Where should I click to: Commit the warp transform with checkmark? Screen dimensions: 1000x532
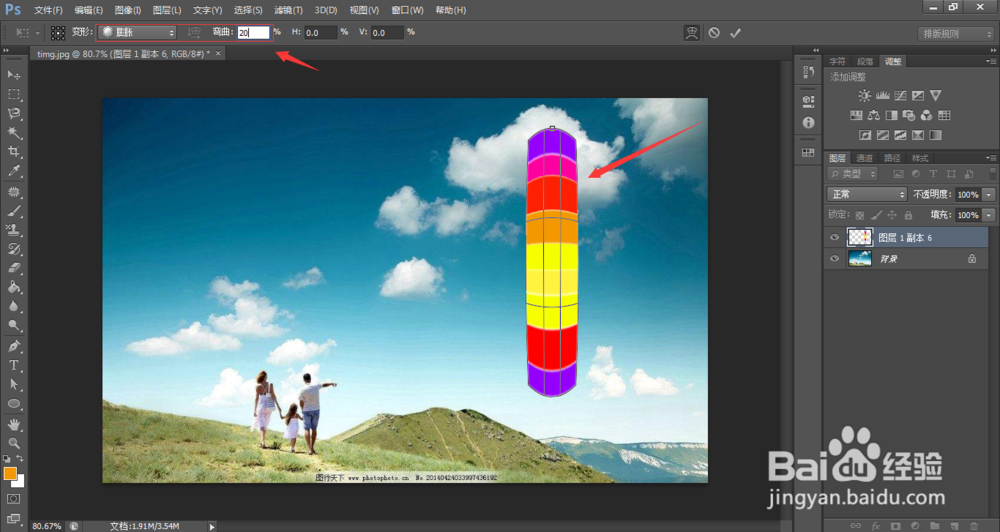pyautogui.click(x=735, y=33)
